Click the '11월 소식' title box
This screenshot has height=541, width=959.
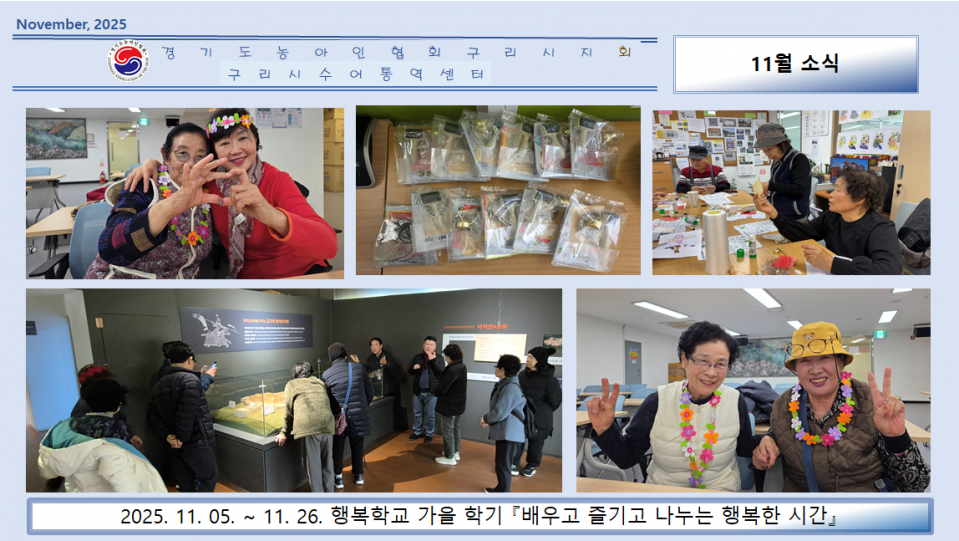click(796, 64)
